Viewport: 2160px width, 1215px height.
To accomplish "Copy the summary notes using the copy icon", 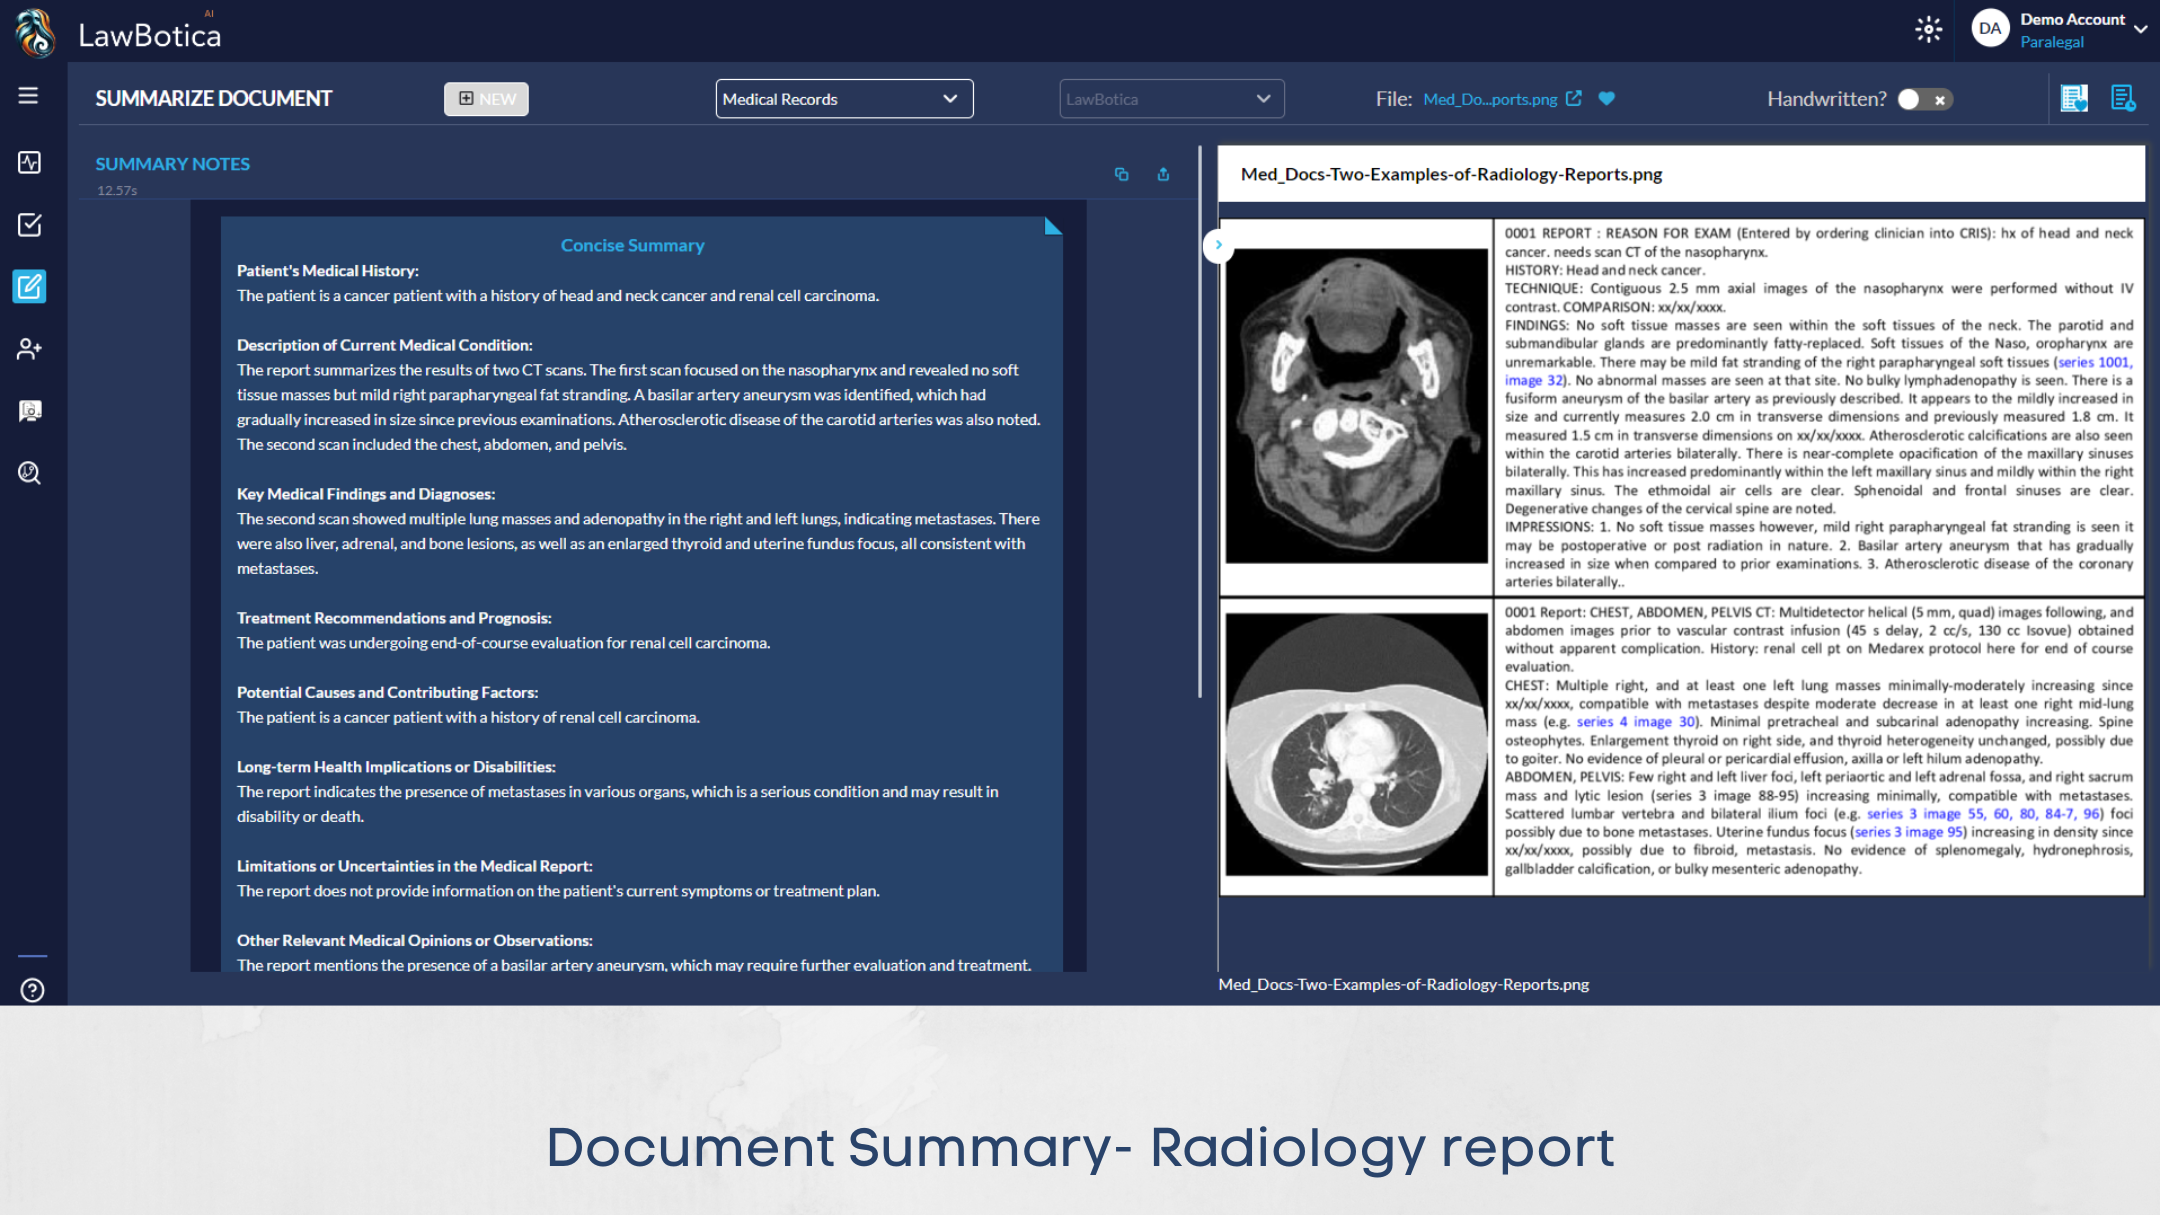I will [1121, 174].
